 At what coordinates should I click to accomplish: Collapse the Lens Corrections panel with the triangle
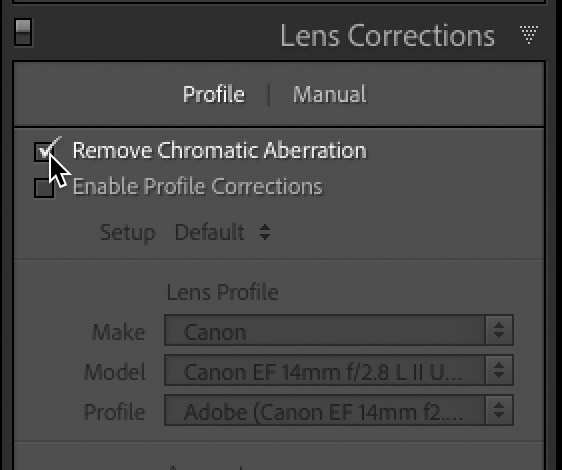[529, 34]
